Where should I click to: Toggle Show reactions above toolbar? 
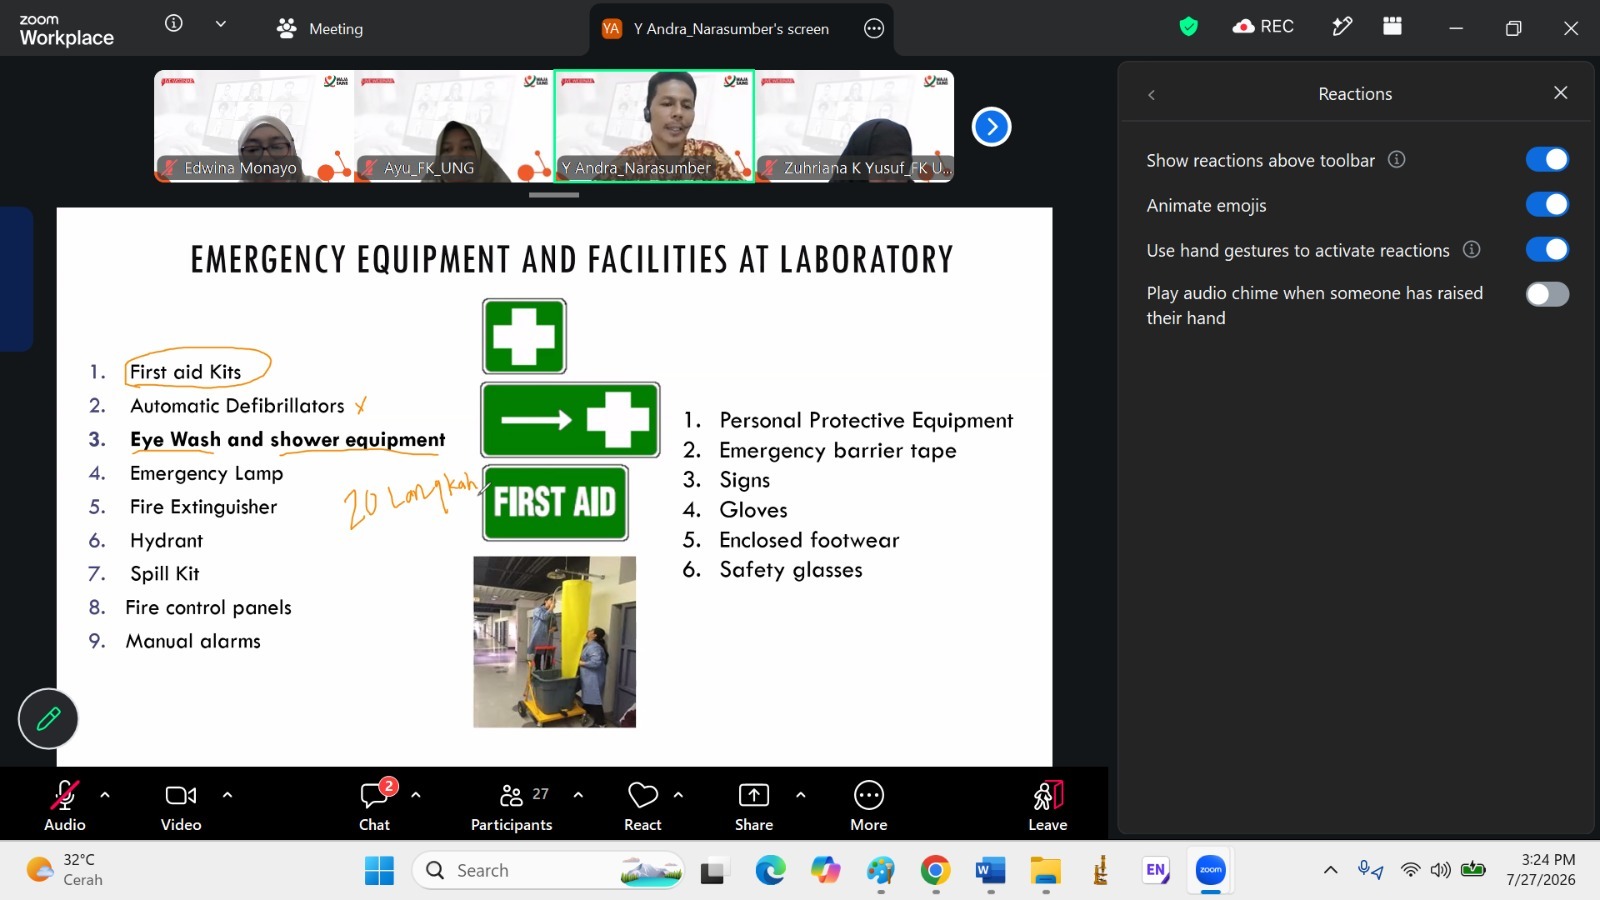coord(1547,160)
